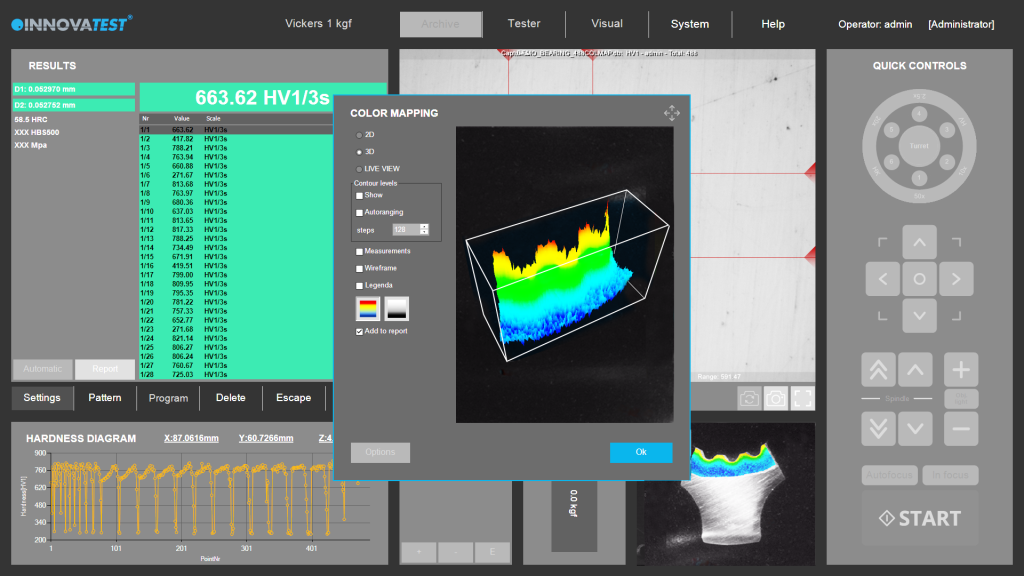Click the steps input field showing 128
The image size is (1024, 576).
tap(406, 229)
